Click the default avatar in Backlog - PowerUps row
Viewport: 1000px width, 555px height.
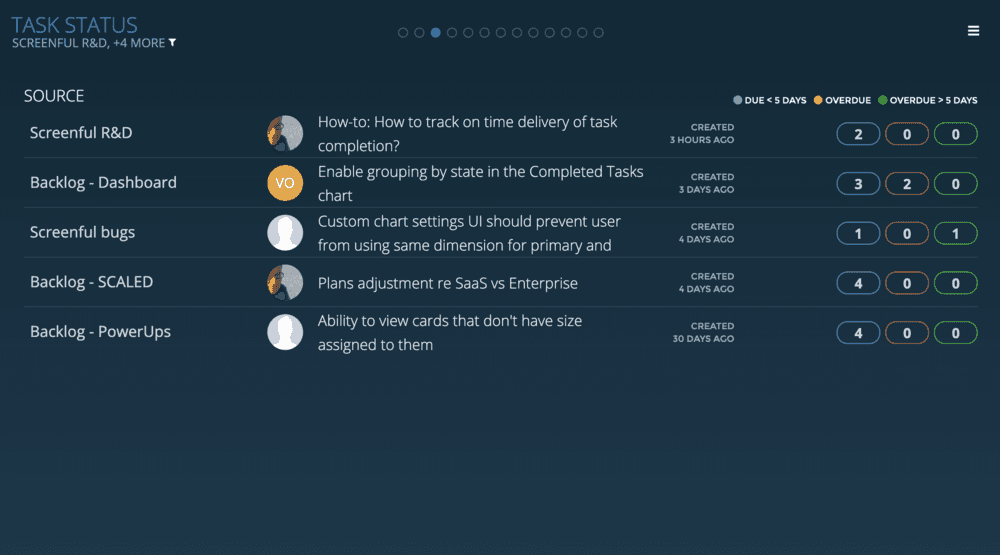click(285, 332)
